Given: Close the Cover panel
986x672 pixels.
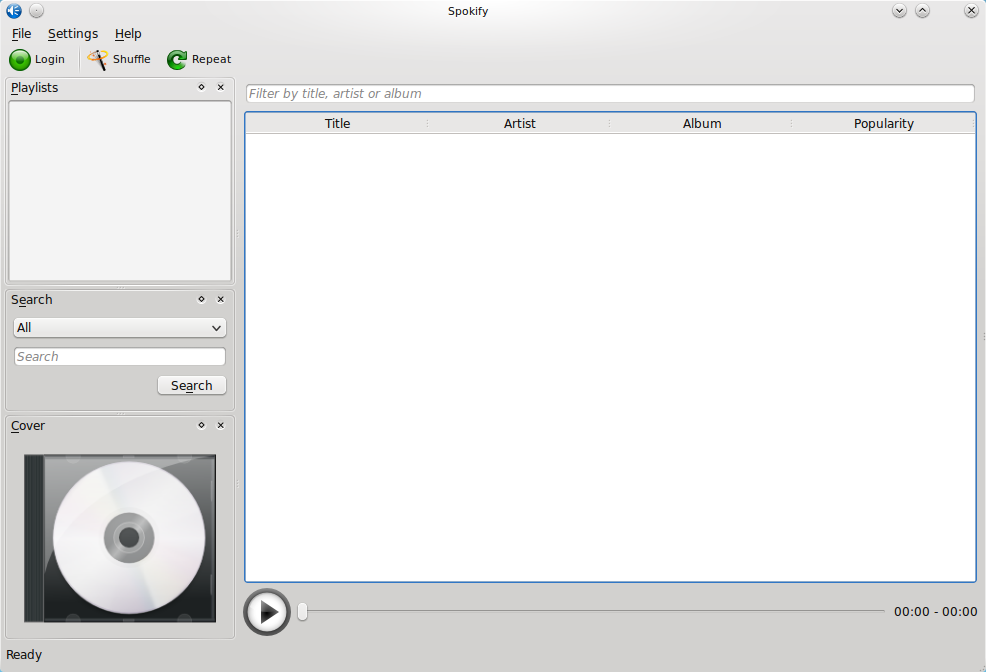Looking at the screenshot, I should coord(221,425).
